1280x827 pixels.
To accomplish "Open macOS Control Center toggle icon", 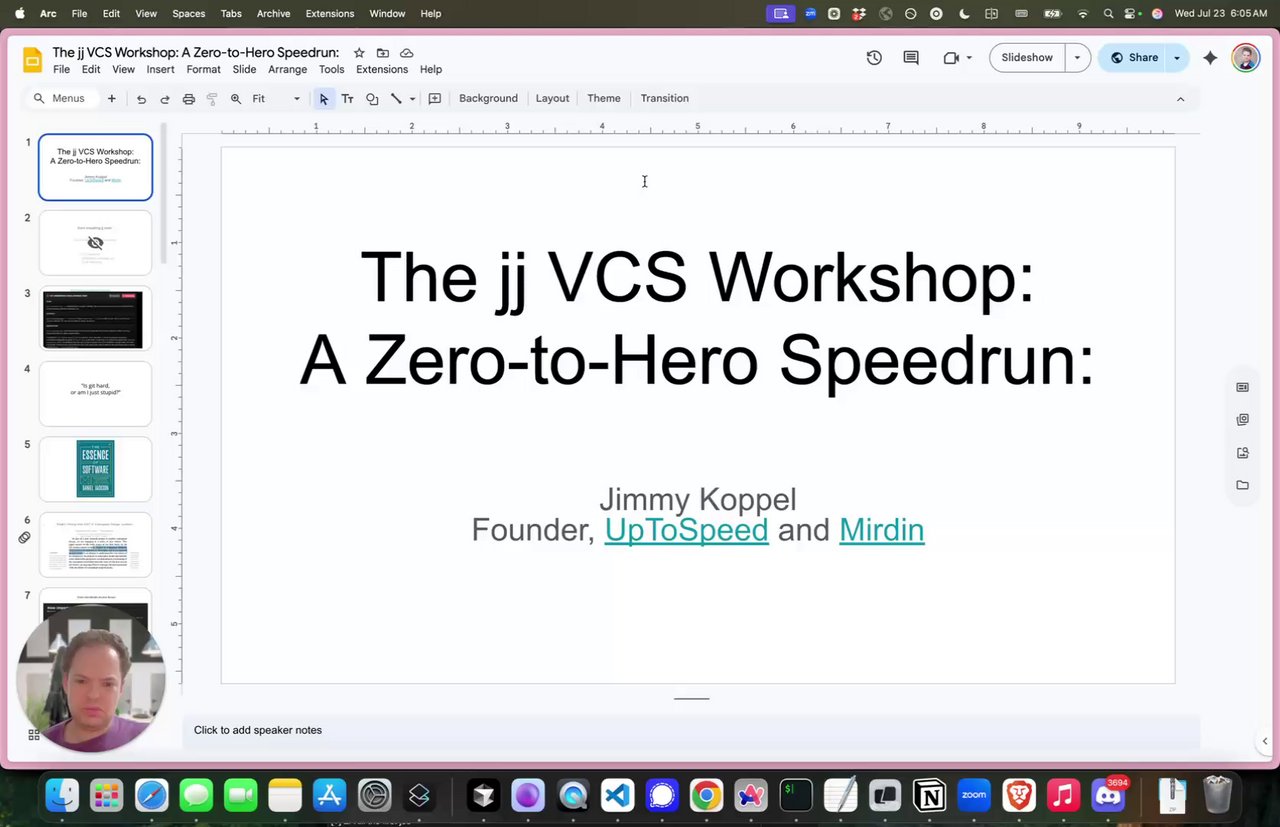I will tap(1132, 14).
